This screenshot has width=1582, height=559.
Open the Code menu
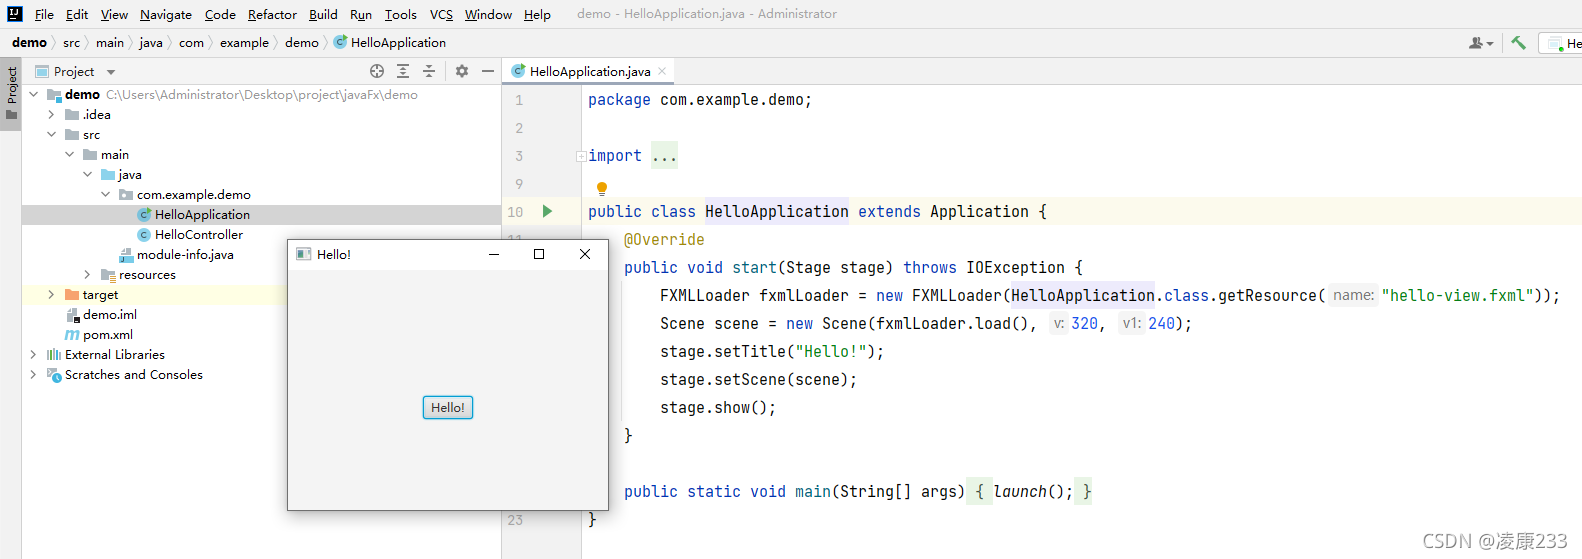(x=220, y=14)
